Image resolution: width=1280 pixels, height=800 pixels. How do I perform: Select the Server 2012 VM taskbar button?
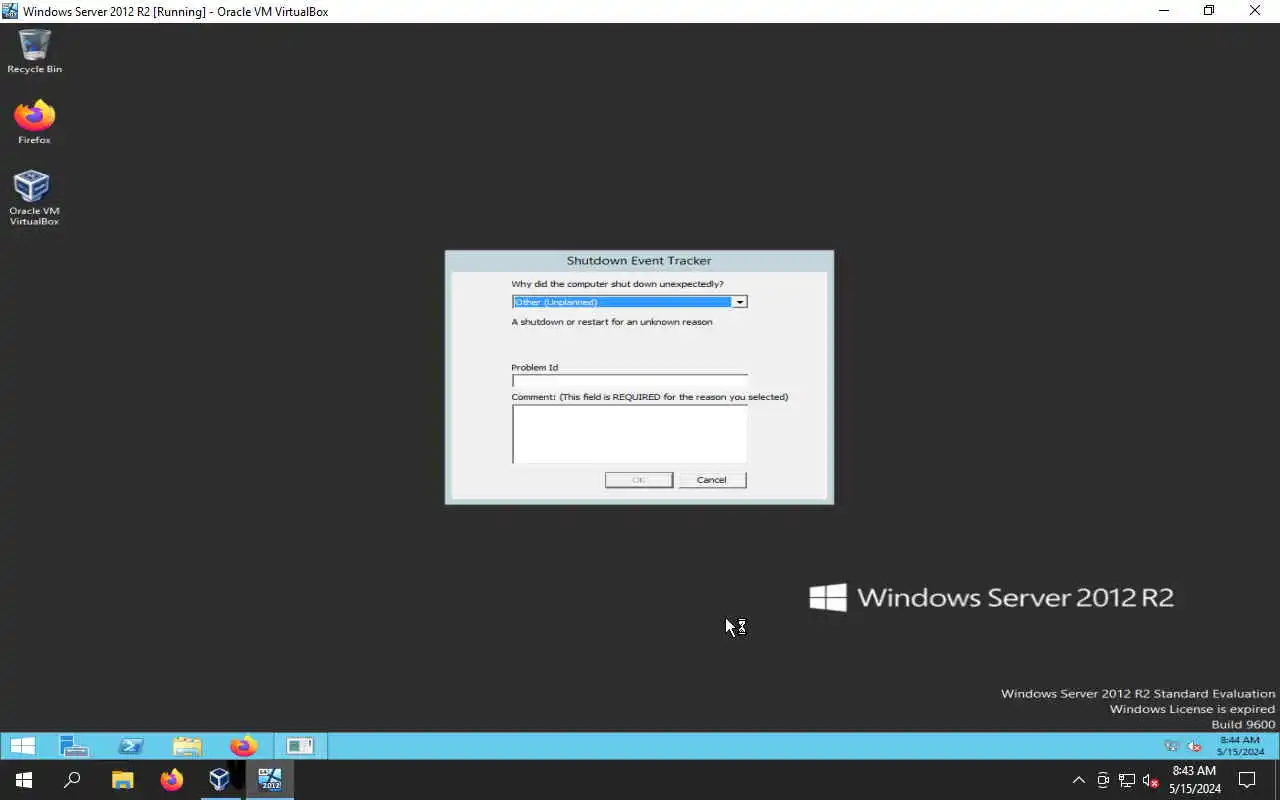coord(270,780)
